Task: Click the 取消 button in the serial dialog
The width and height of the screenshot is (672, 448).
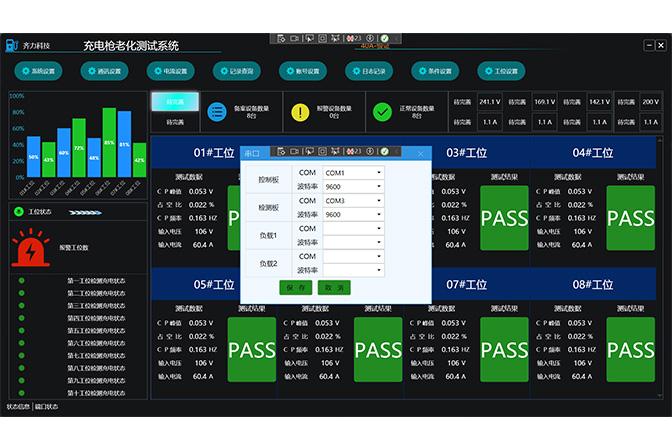Action: click(334, 287)
